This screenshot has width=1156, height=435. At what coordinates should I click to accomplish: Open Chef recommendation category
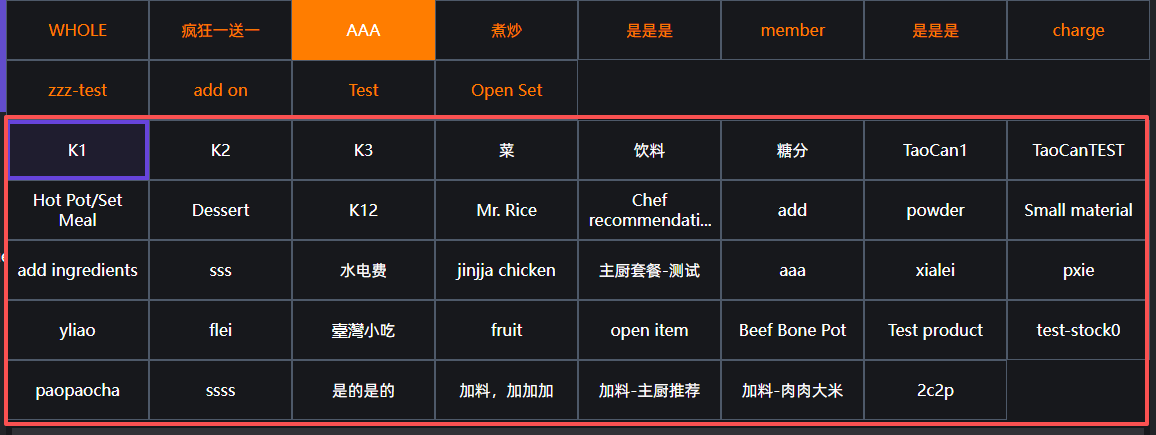pyautogui.click(x=649, y=210)
